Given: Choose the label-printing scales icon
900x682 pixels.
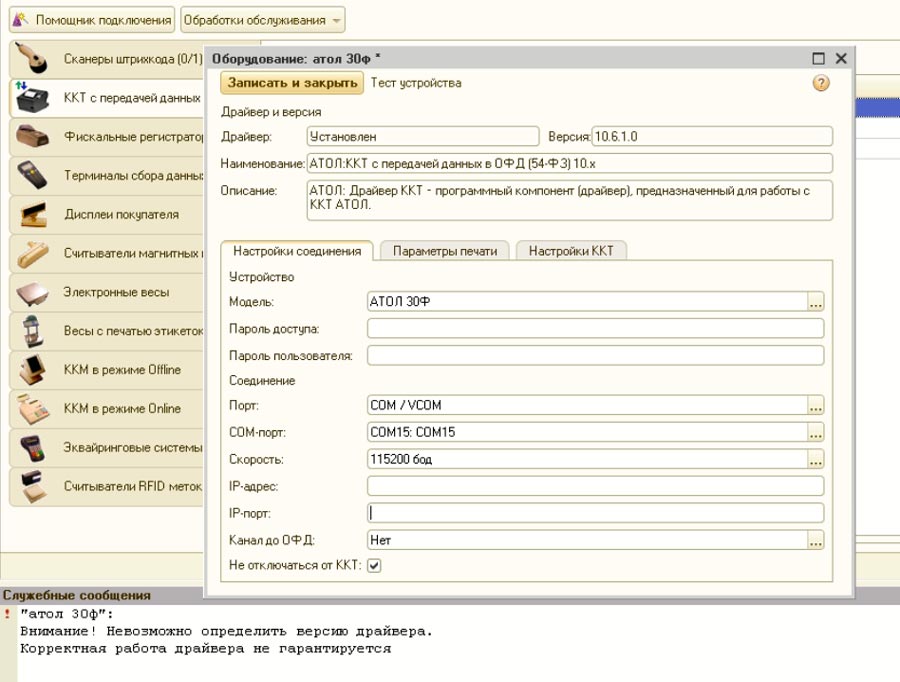Looking at the screenshot, I should pos(32,331).
